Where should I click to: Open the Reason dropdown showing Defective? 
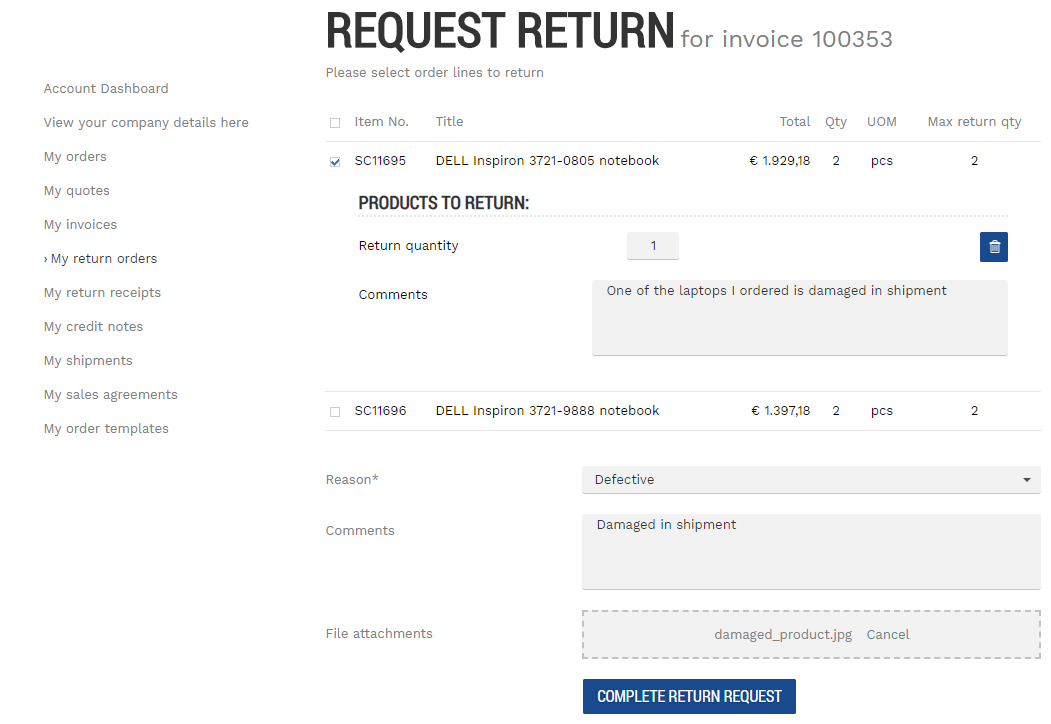click(811, 480)
